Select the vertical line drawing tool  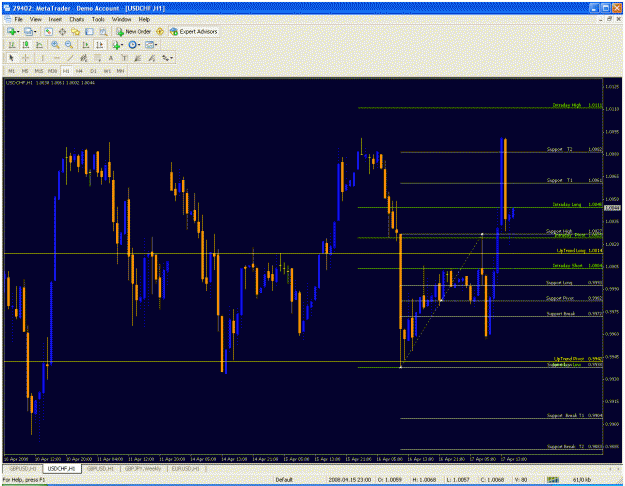[x=42, y=58]
